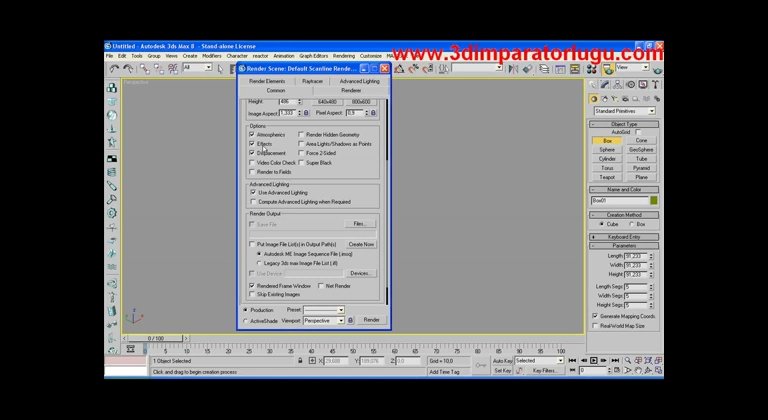
Task: Click the time slider 0 / 100
Action: 156,339
